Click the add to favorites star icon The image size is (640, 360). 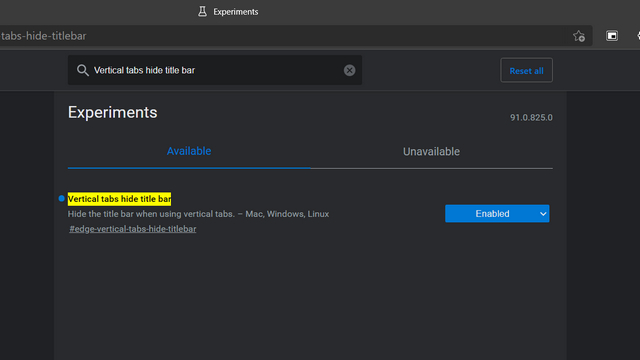coord(579,36)
